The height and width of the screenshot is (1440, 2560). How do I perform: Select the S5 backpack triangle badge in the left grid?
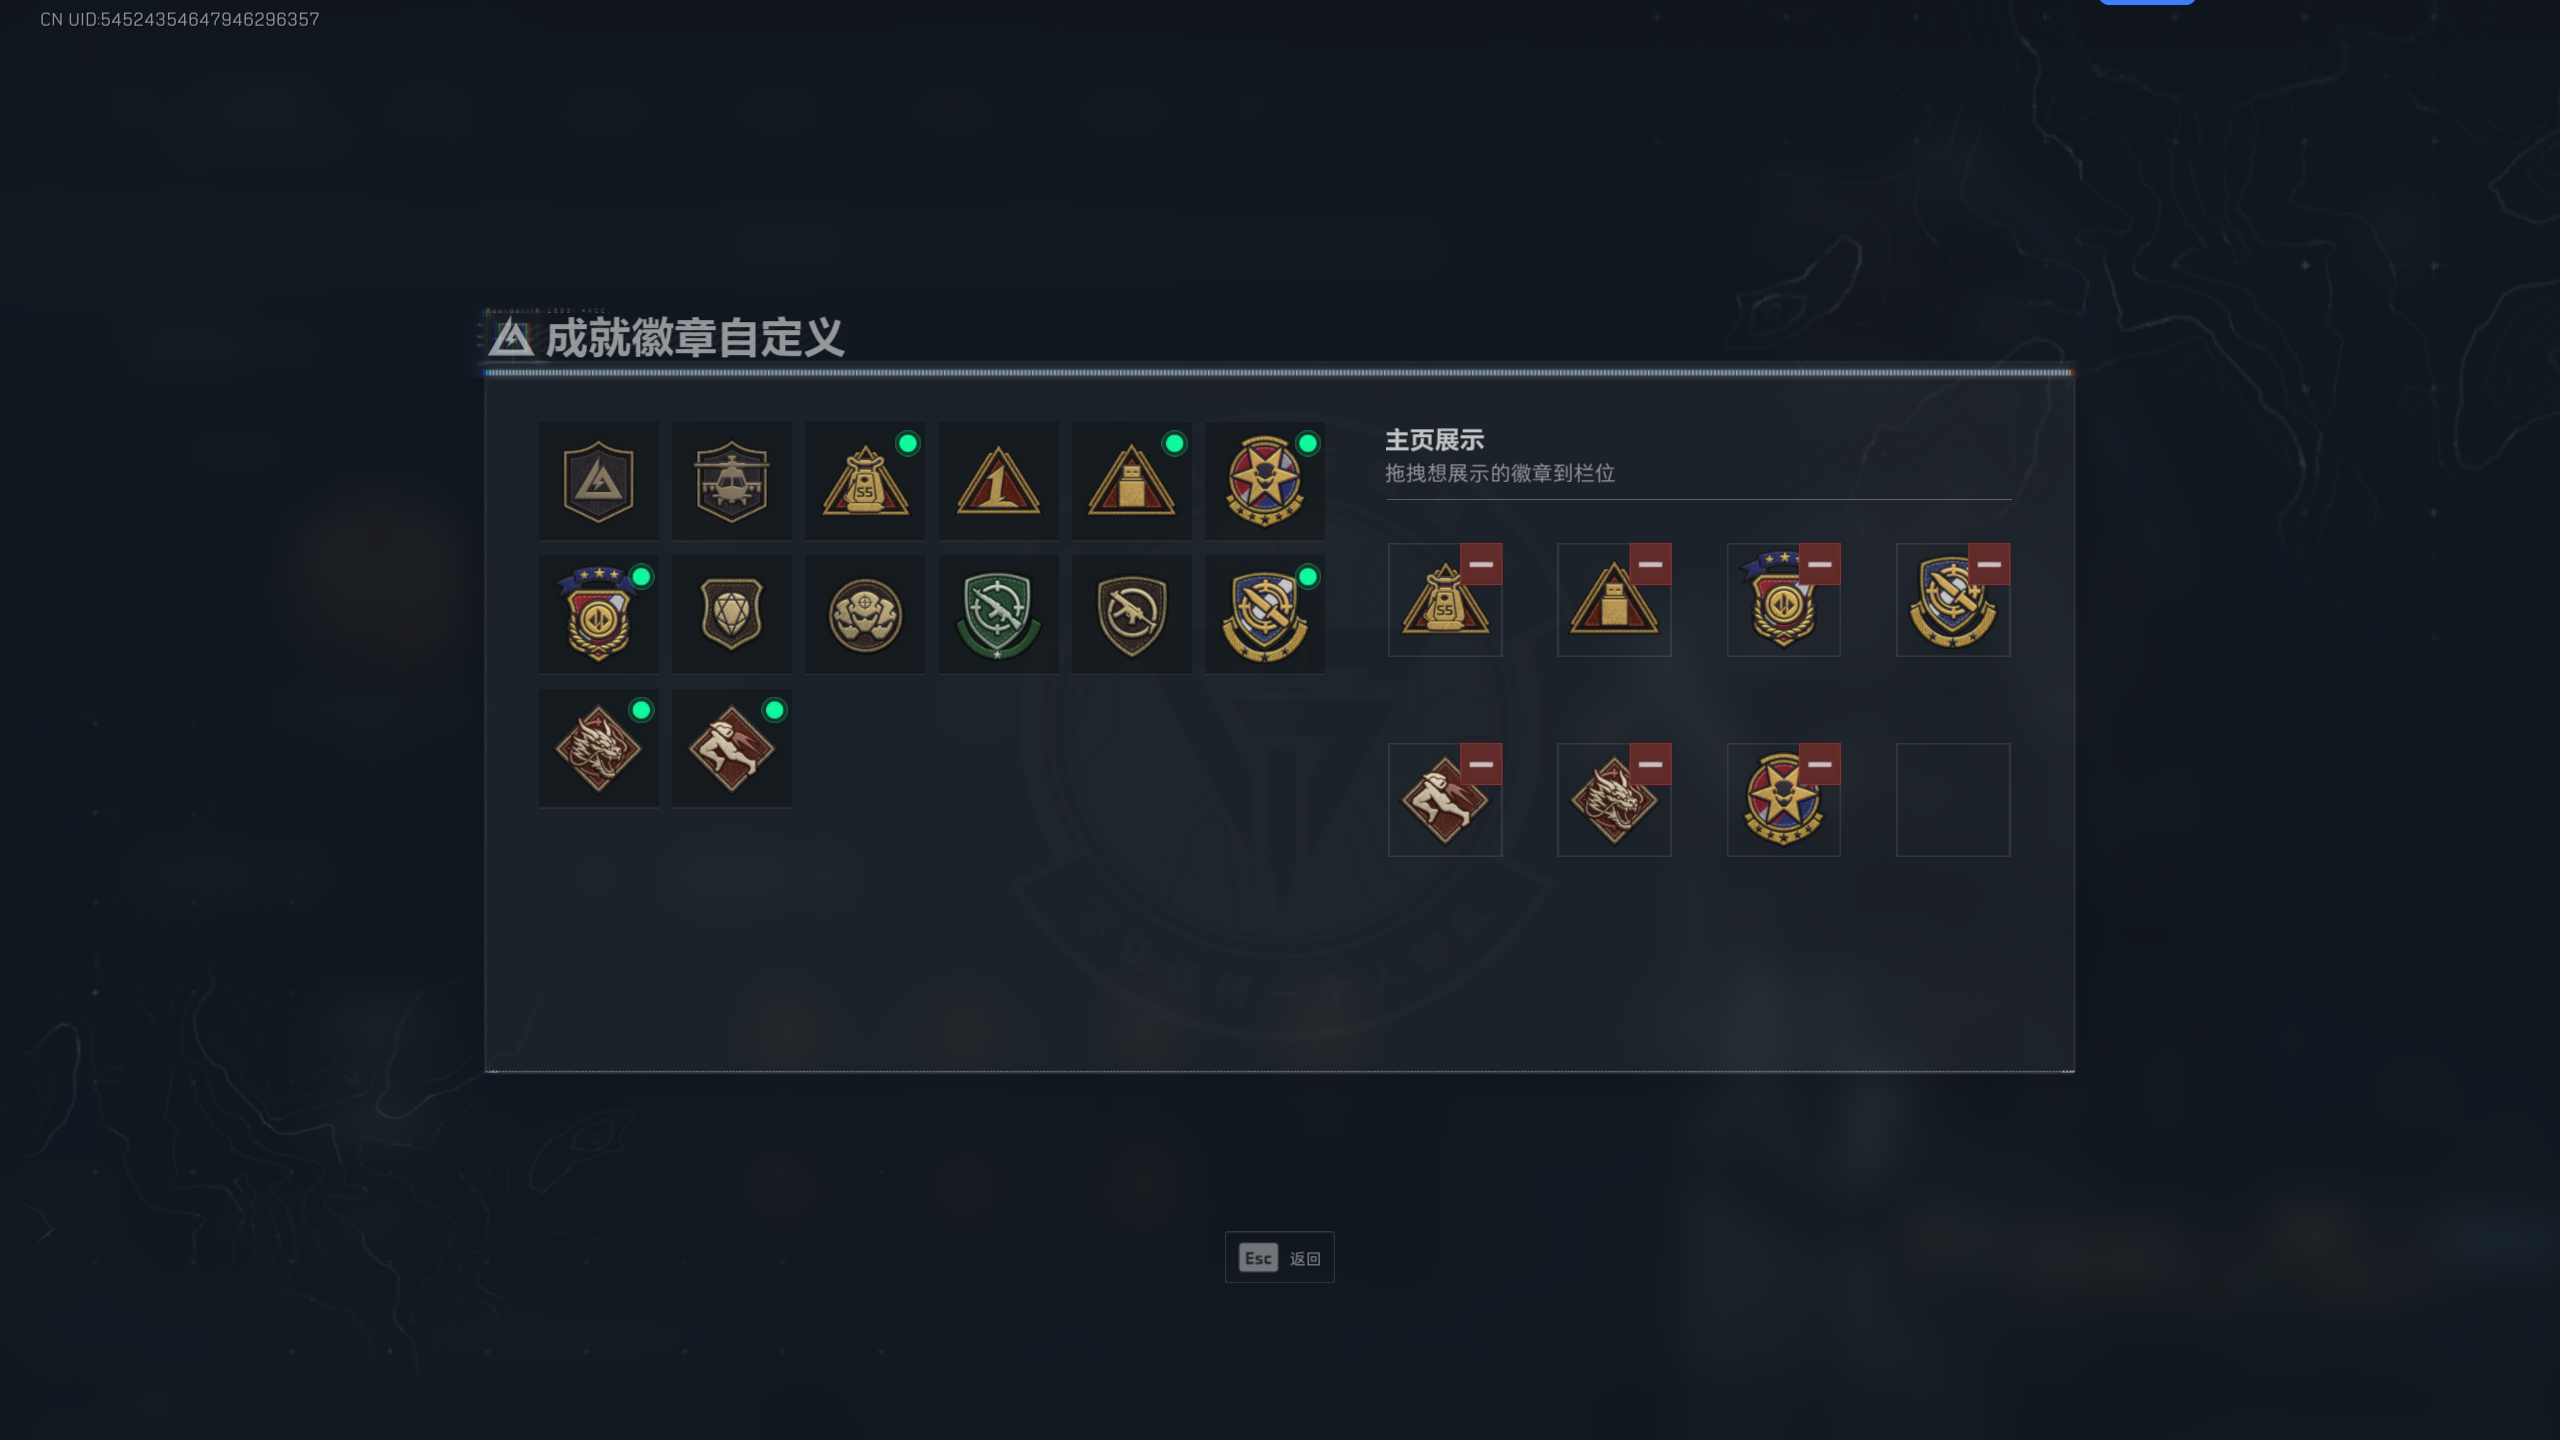[865, 481]
